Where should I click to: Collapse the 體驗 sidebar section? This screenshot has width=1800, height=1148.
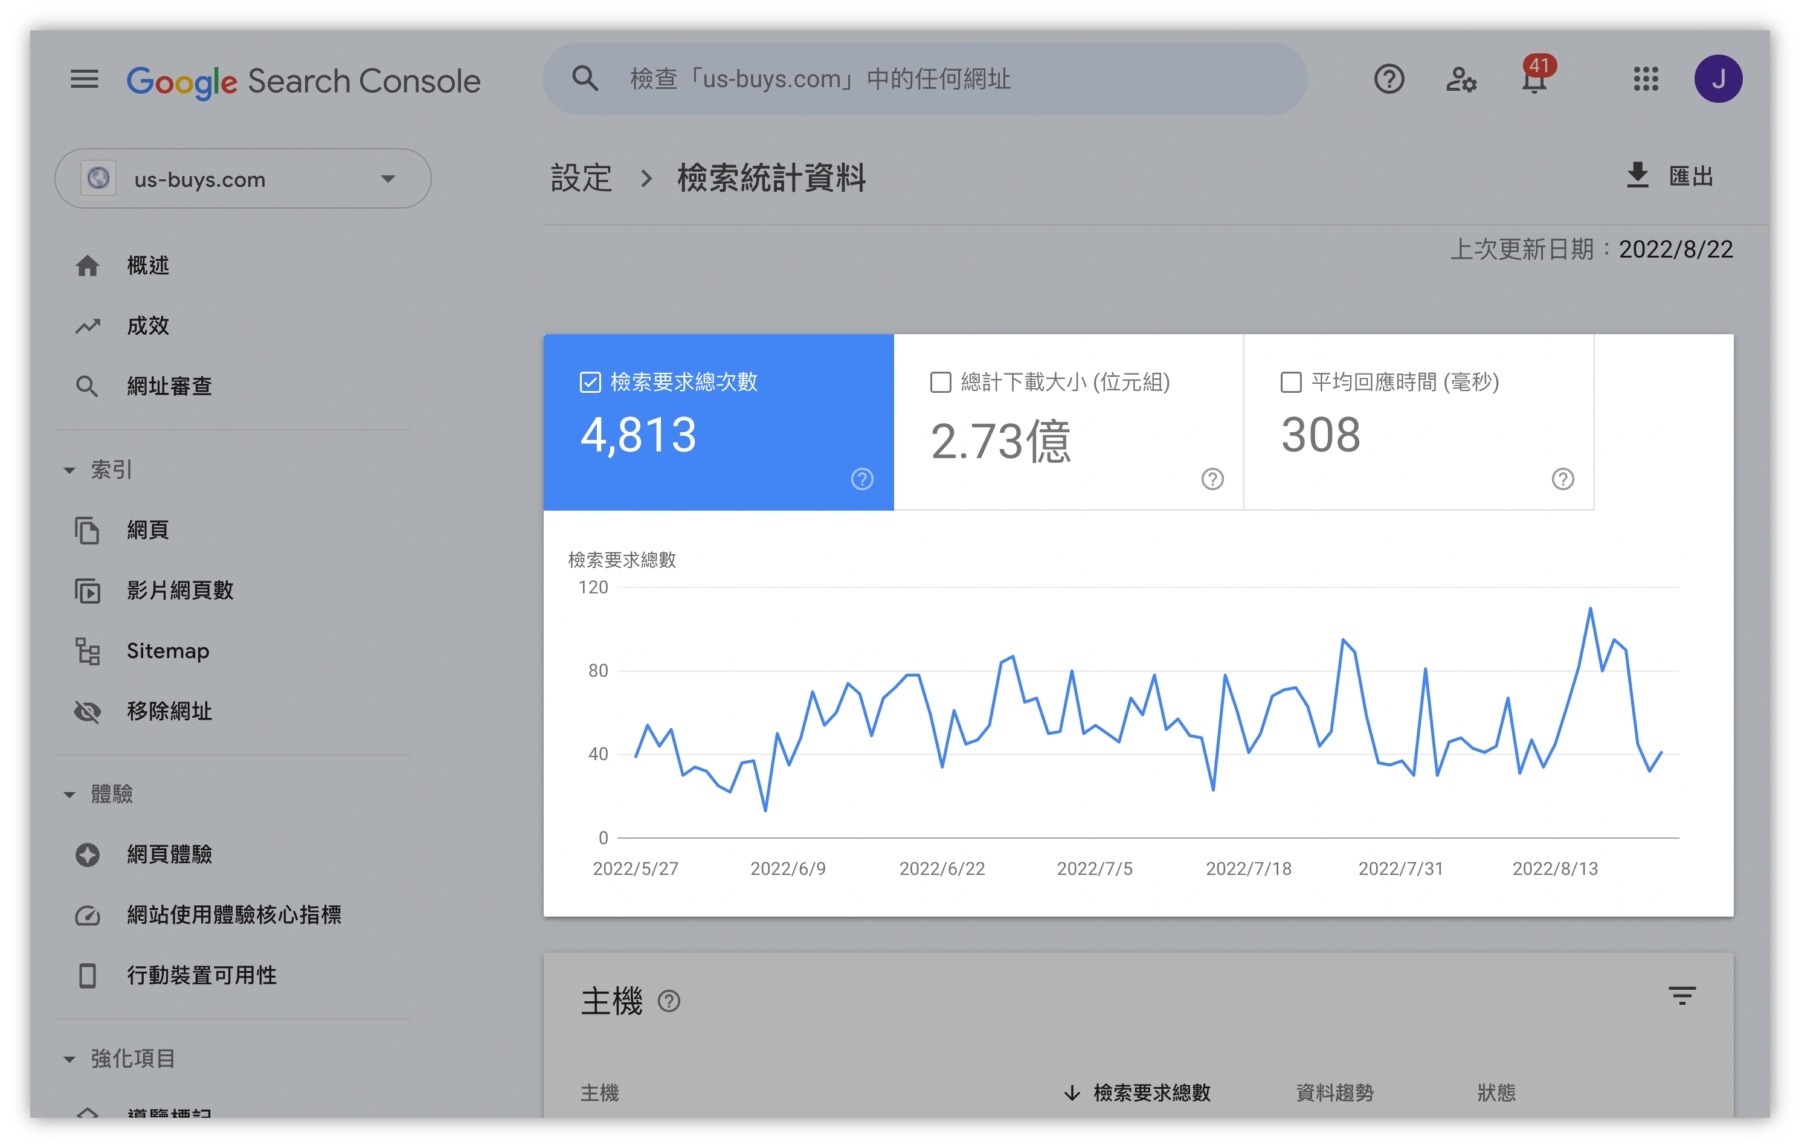pyautogui.click(x=69, y=793)
